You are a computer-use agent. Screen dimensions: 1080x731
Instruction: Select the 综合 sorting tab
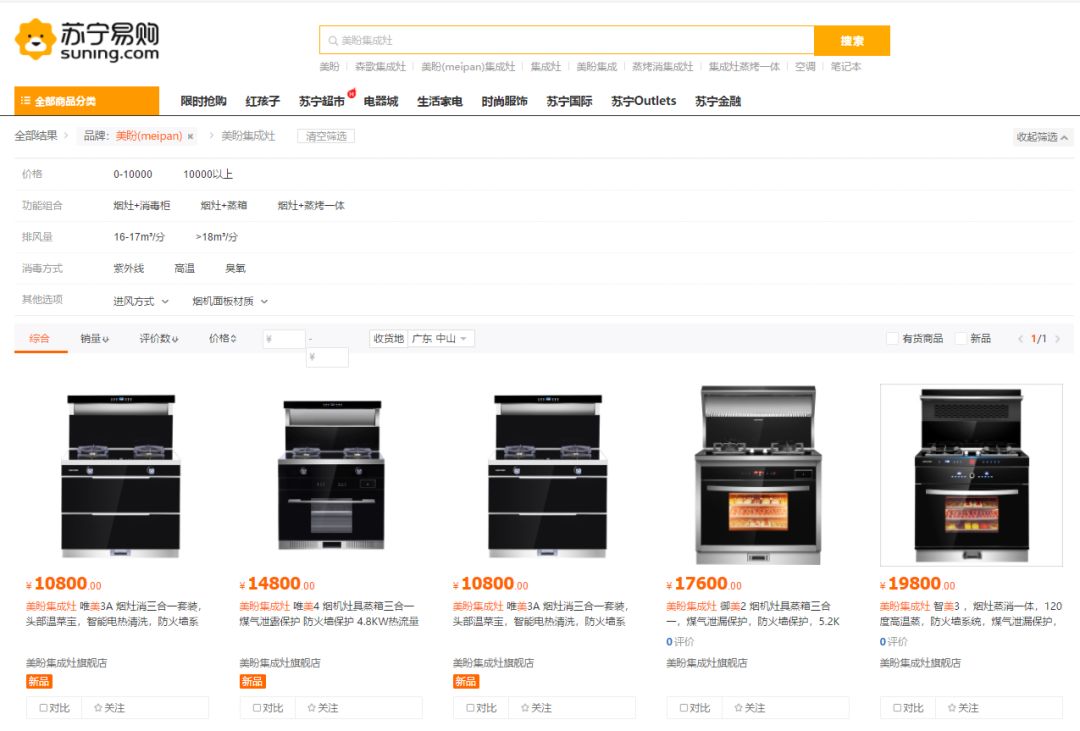(39, 338)
